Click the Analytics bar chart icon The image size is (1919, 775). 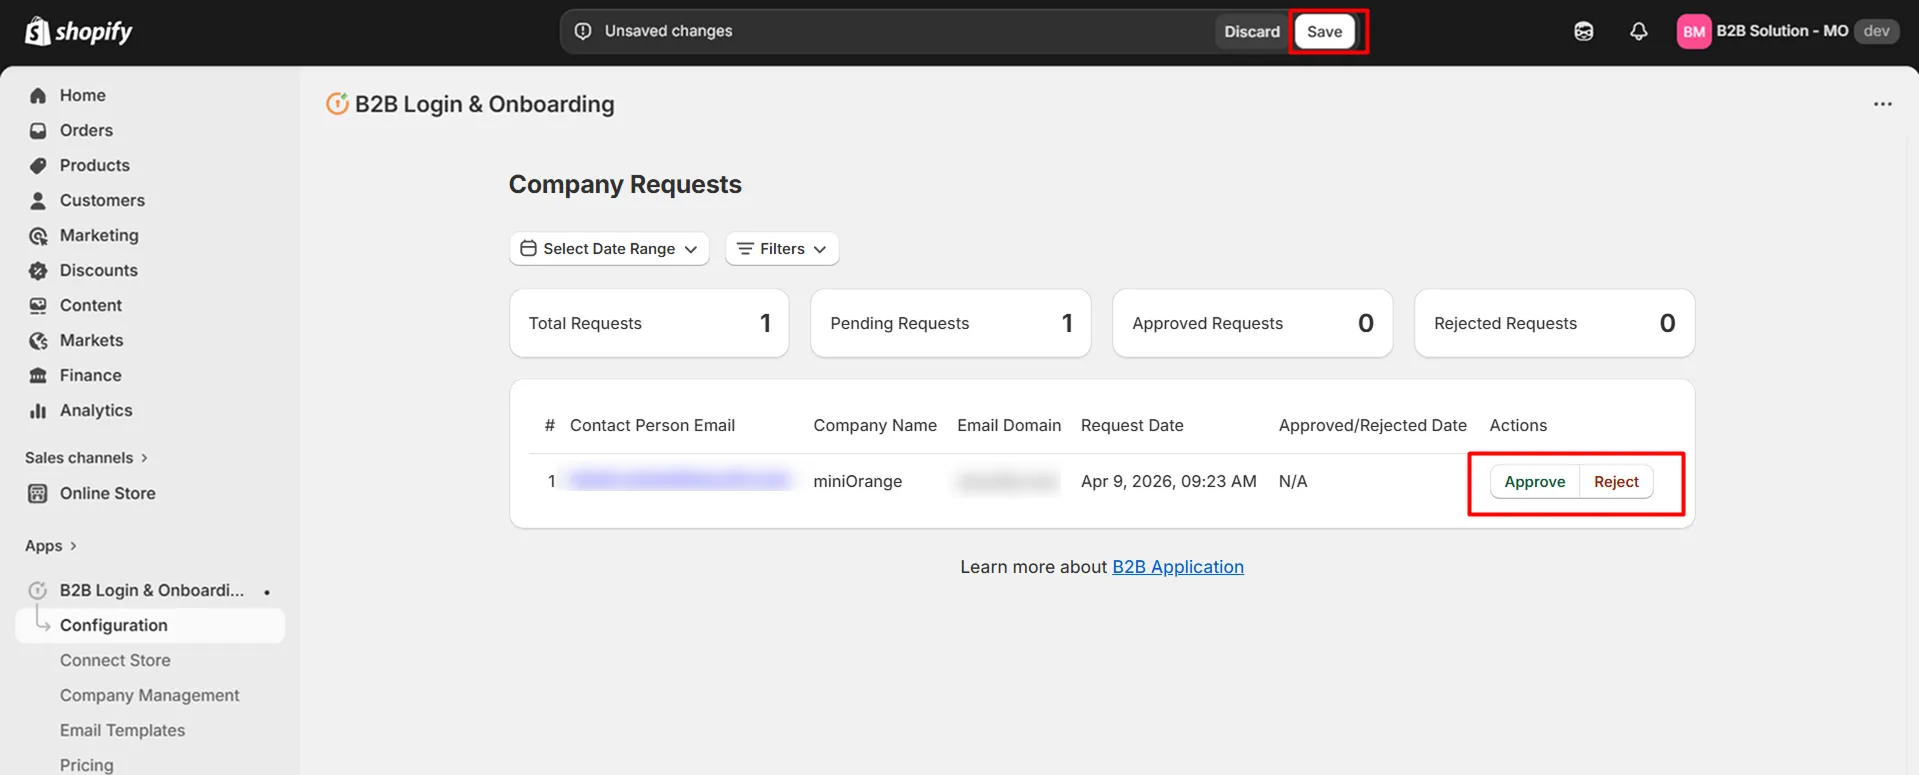pyautogui.click(x=38, y=411)
